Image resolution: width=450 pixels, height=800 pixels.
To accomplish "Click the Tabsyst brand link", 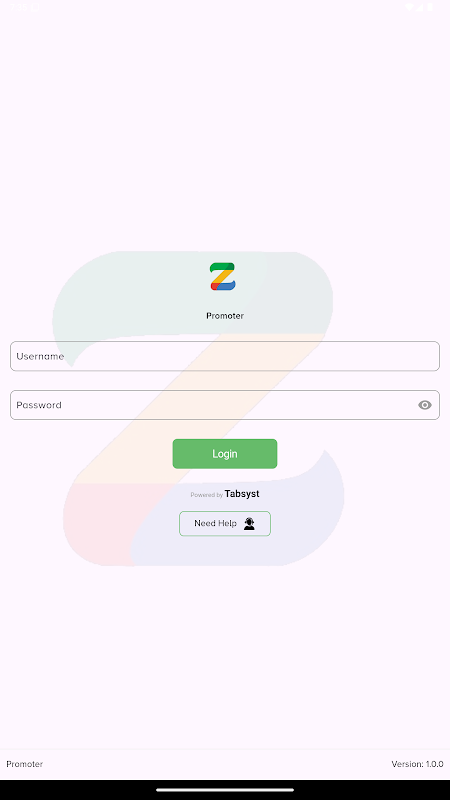I will 242,494.
